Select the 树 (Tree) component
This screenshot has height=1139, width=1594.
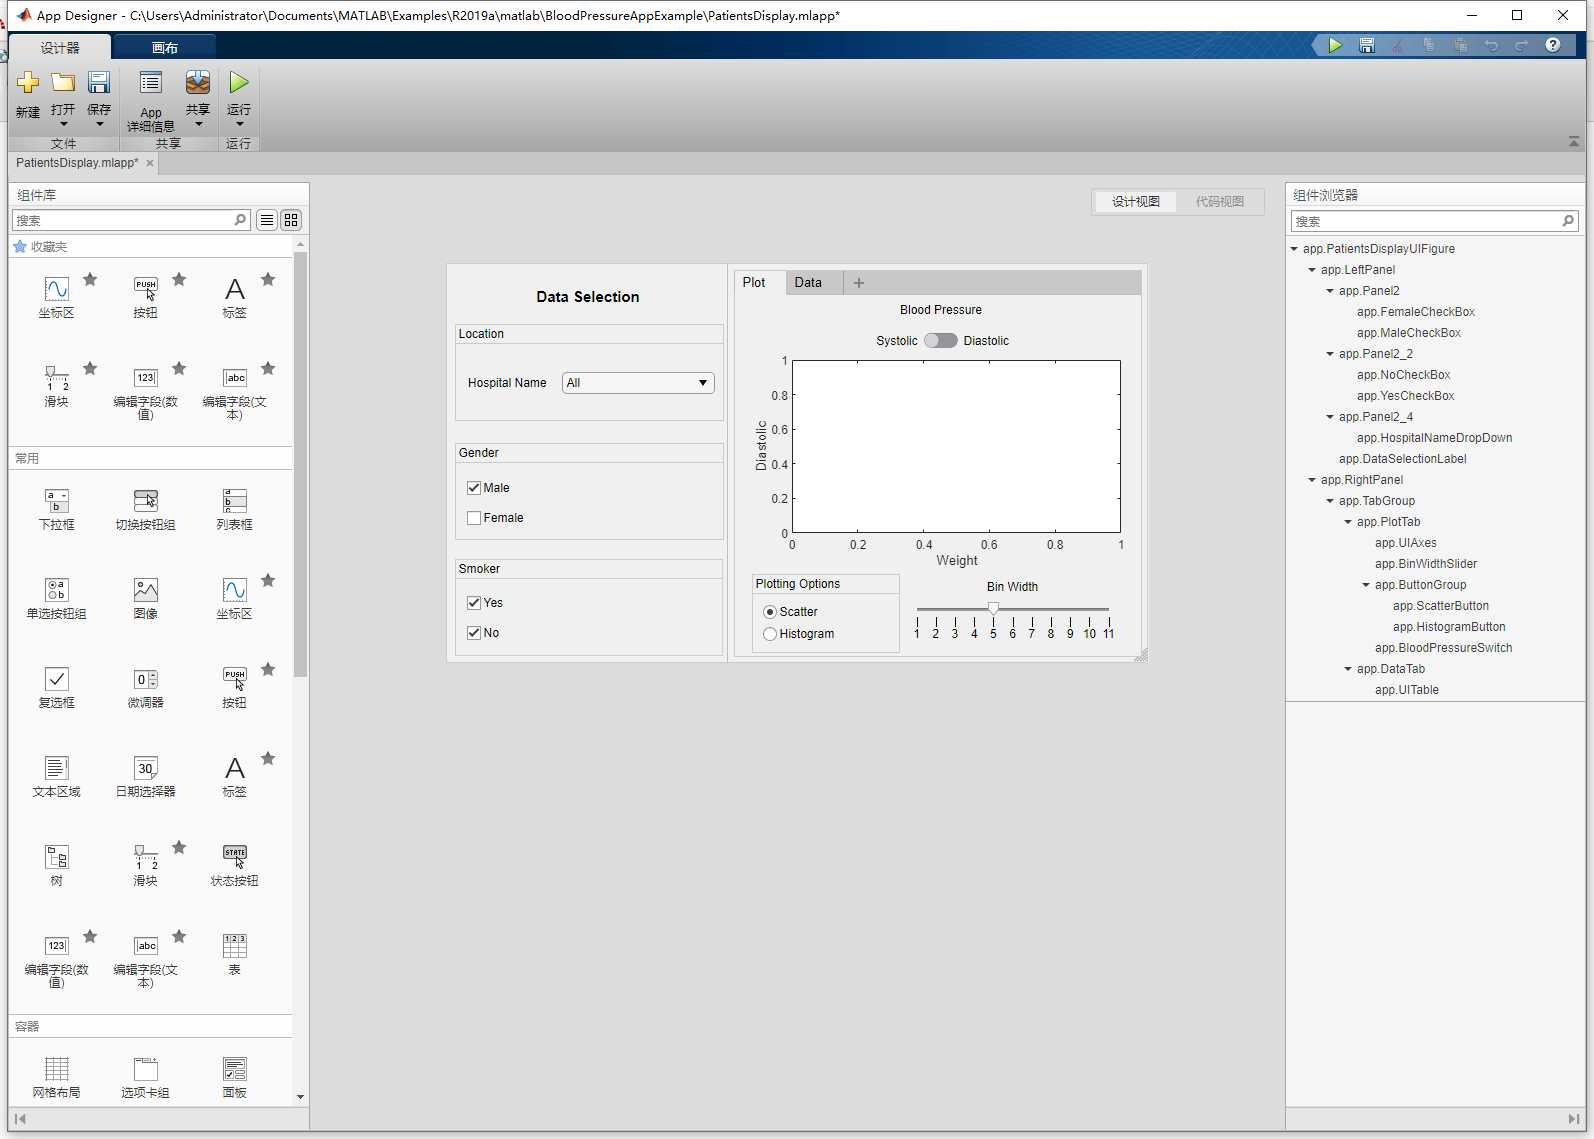(57, 865)
